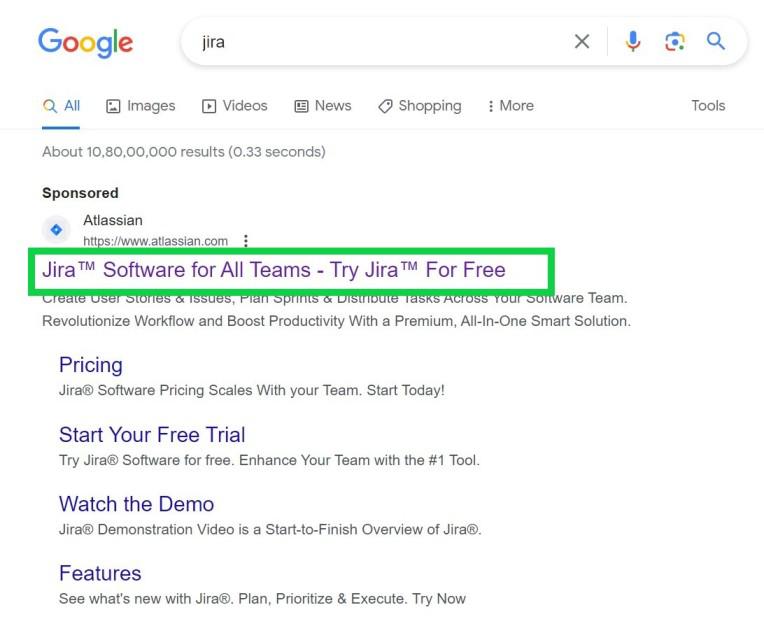Open the search Tools options
The width and height of the screenshot is (764, 619).
(708, 106)
